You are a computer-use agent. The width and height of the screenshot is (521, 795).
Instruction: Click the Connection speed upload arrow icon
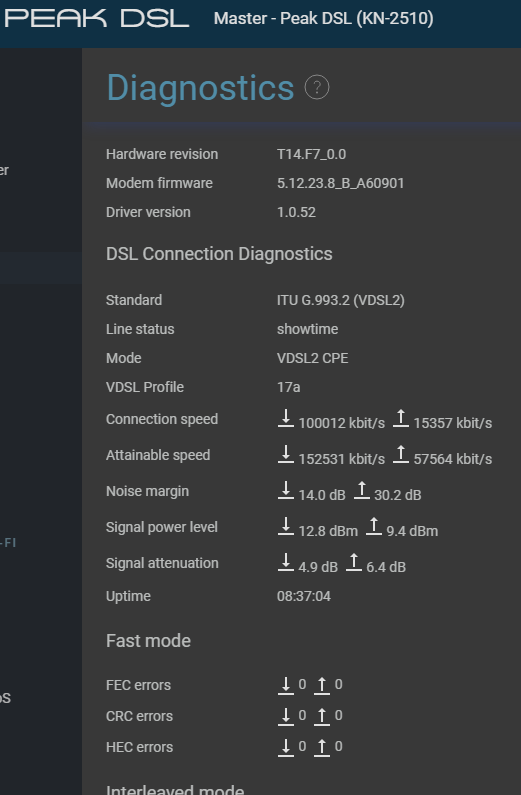tap(401, 418)
